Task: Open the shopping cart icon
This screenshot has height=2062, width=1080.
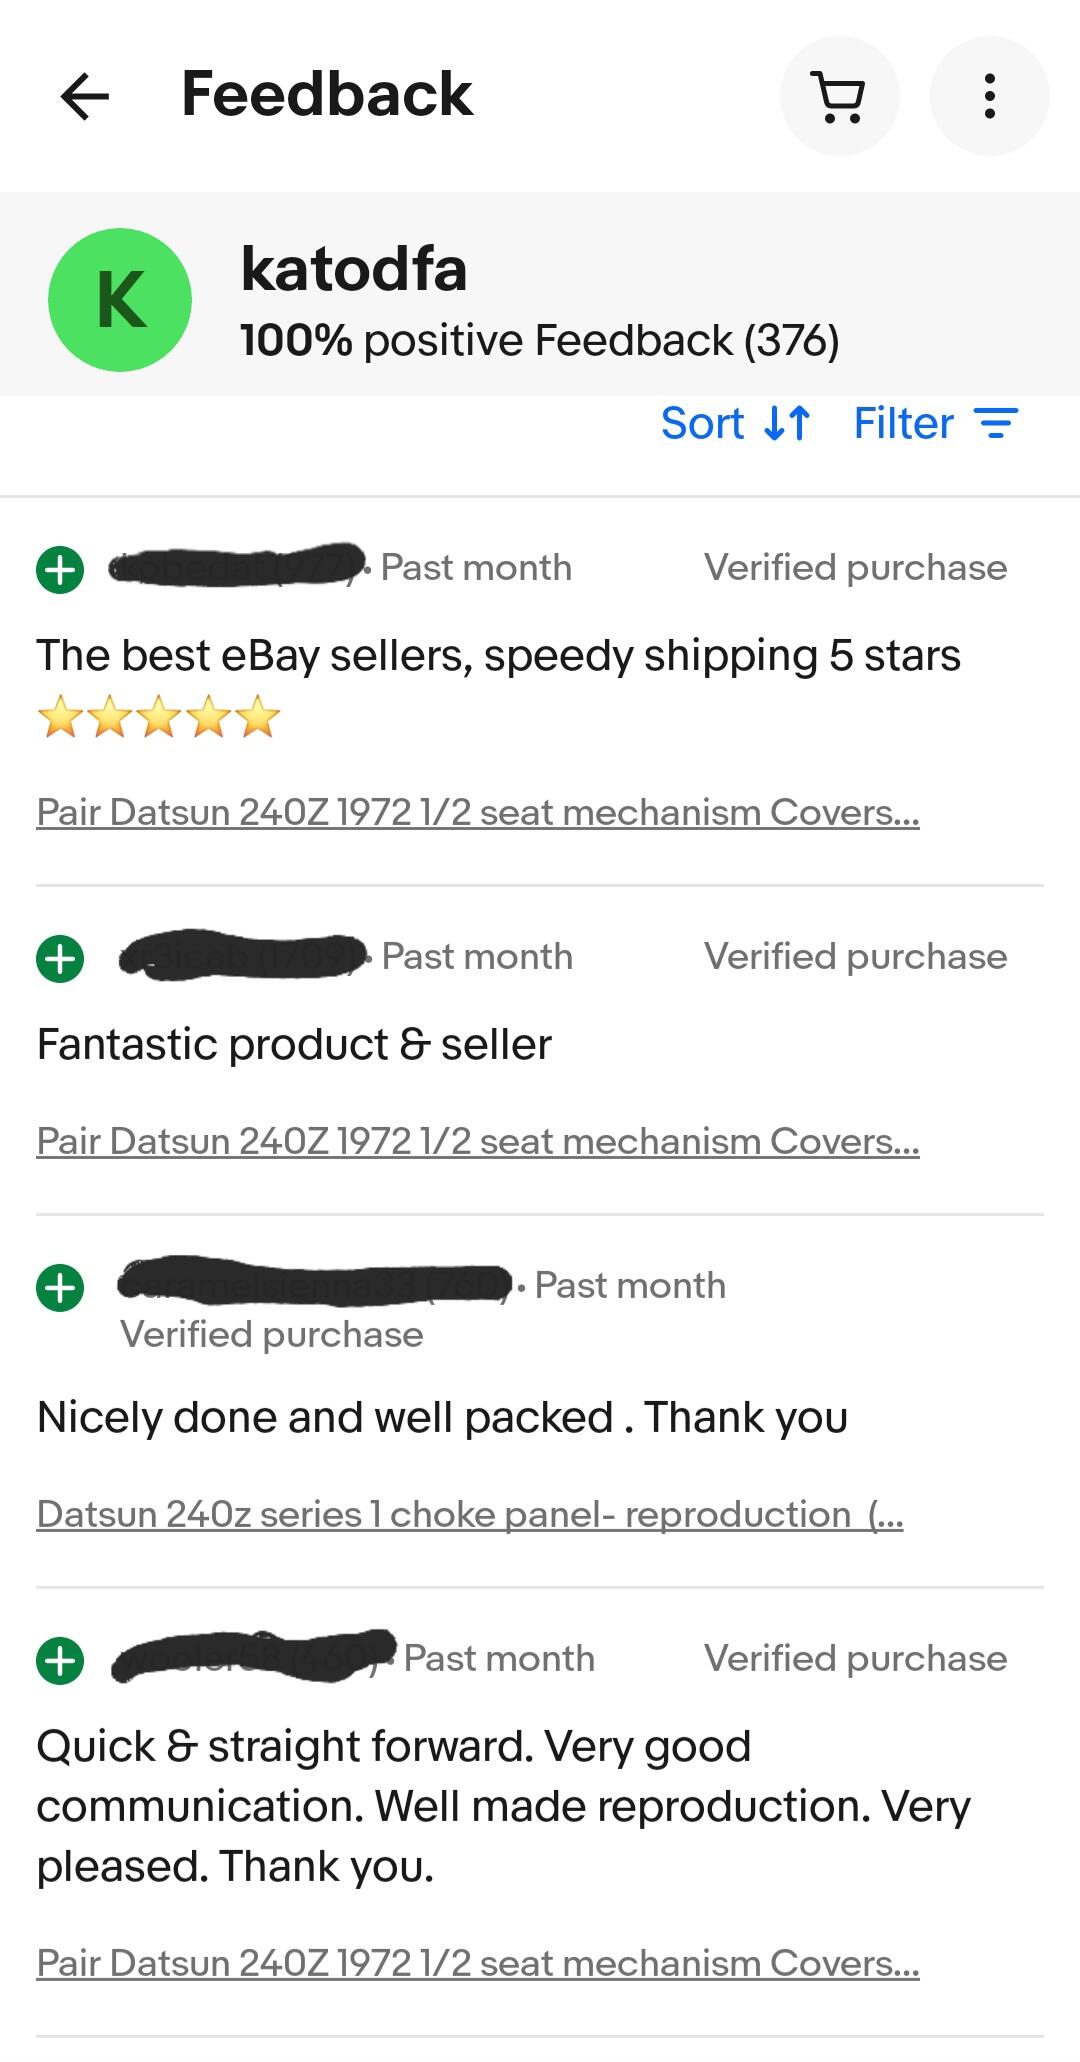Action: click(839, 96)
